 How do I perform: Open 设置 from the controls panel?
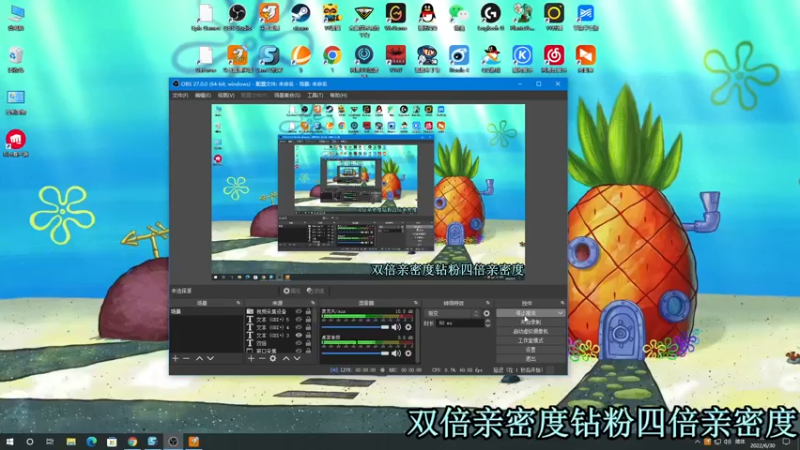[x=531, y=349]
